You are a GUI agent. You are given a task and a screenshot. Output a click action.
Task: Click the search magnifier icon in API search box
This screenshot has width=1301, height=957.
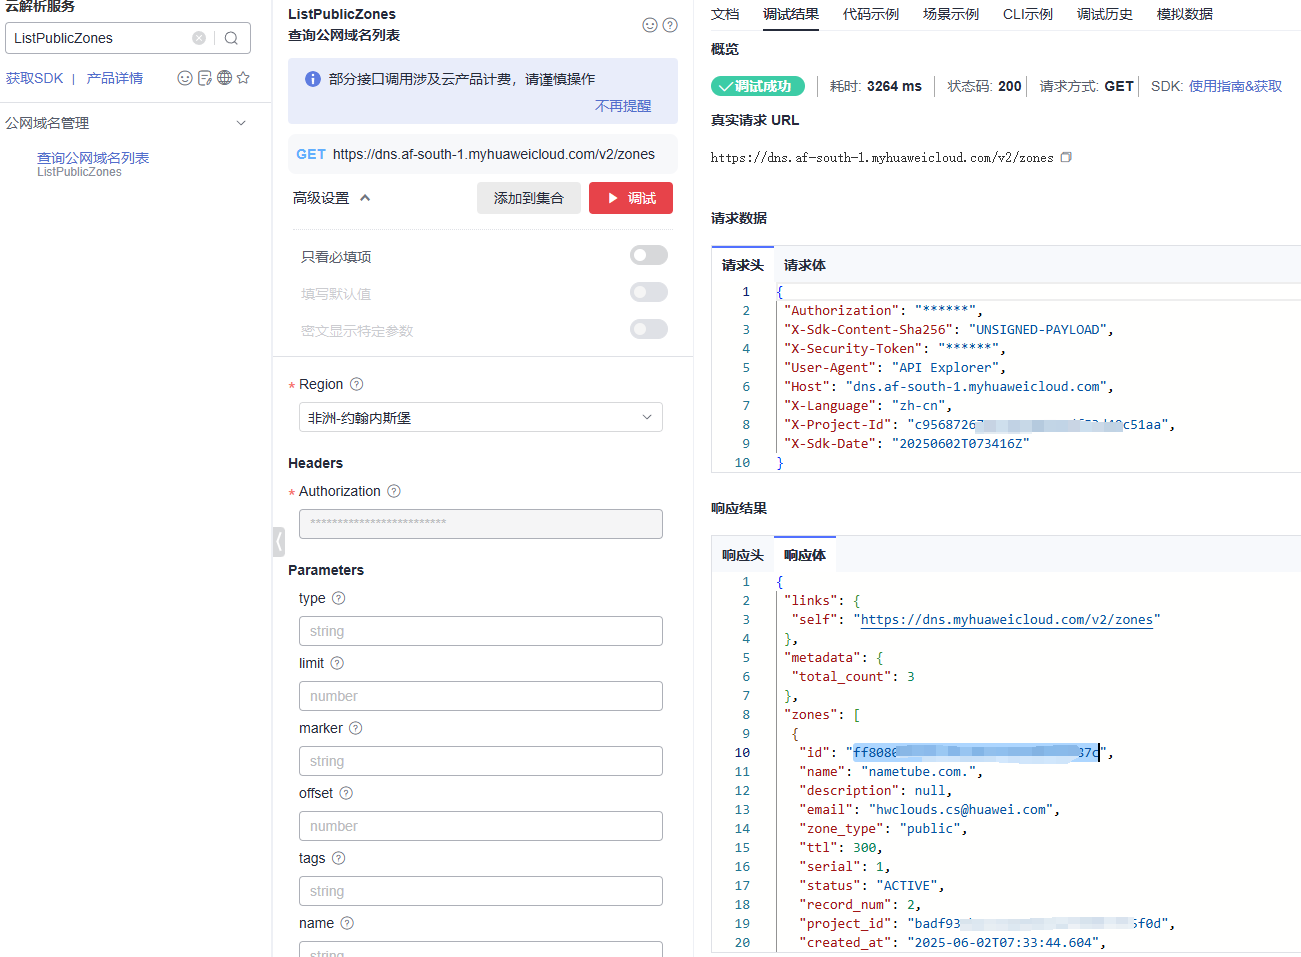click(231, 38)
